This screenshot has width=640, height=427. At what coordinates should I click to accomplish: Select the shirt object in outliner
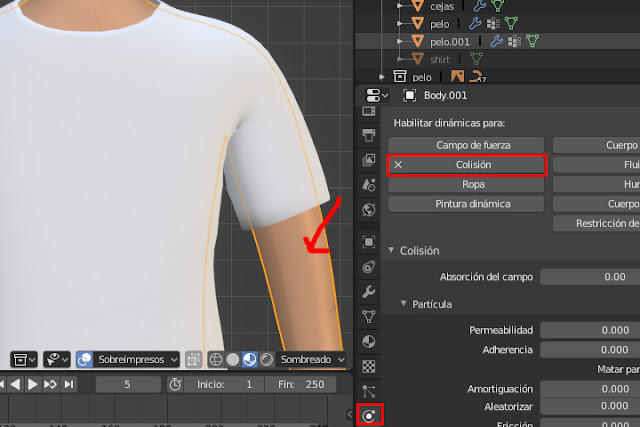coord(440,60)
